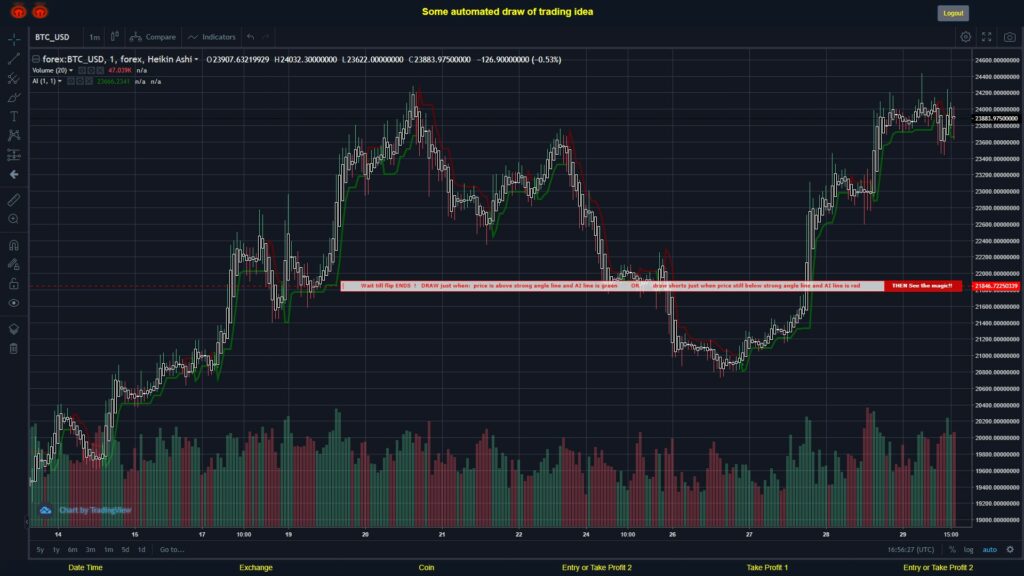Screen dimensions: 1024x576
Task: Open the Chart by TradingView link
Action: coord(86,510)
